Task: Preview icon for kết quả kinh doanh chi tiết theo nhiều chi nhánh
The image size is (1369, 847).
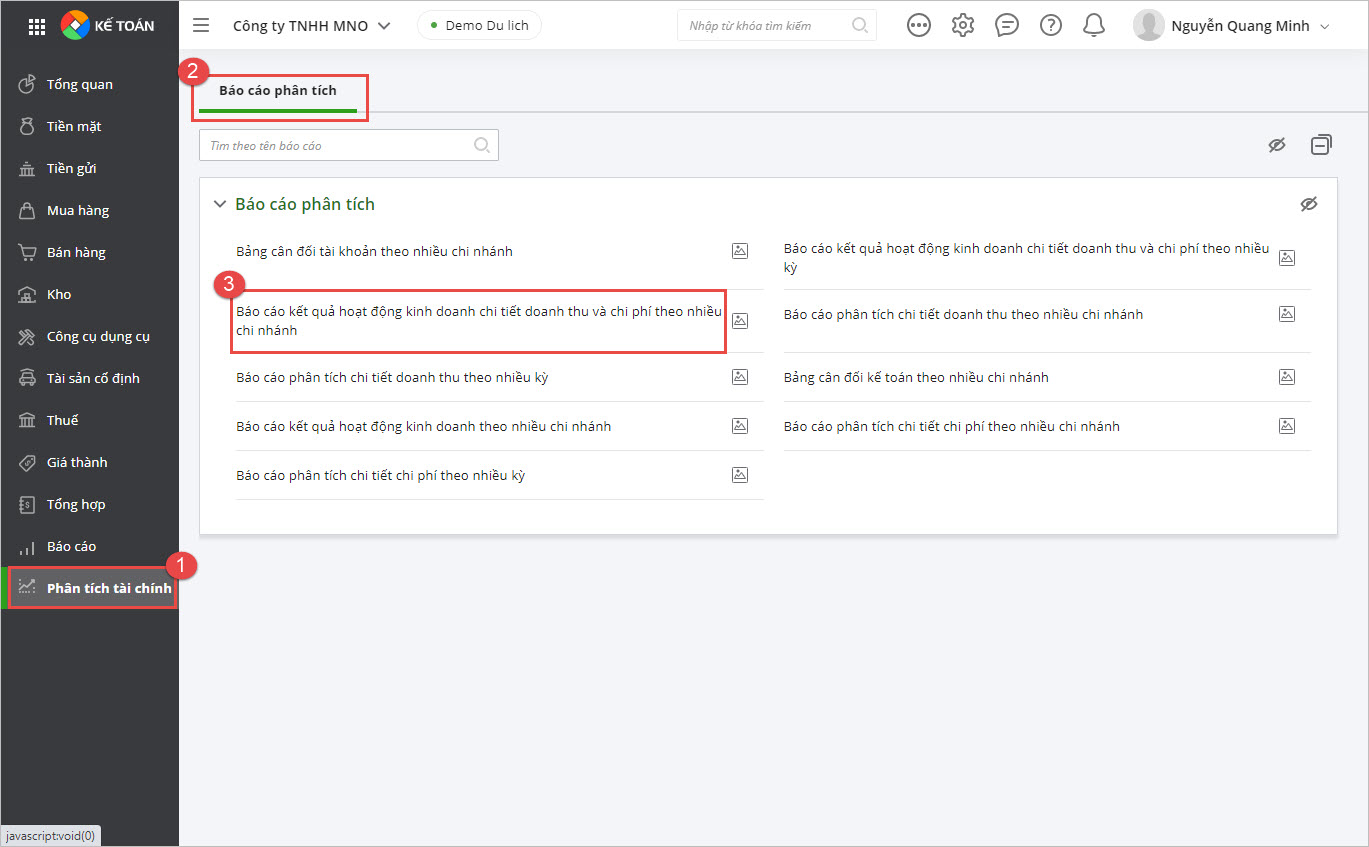Action: (x=740, y=320)
